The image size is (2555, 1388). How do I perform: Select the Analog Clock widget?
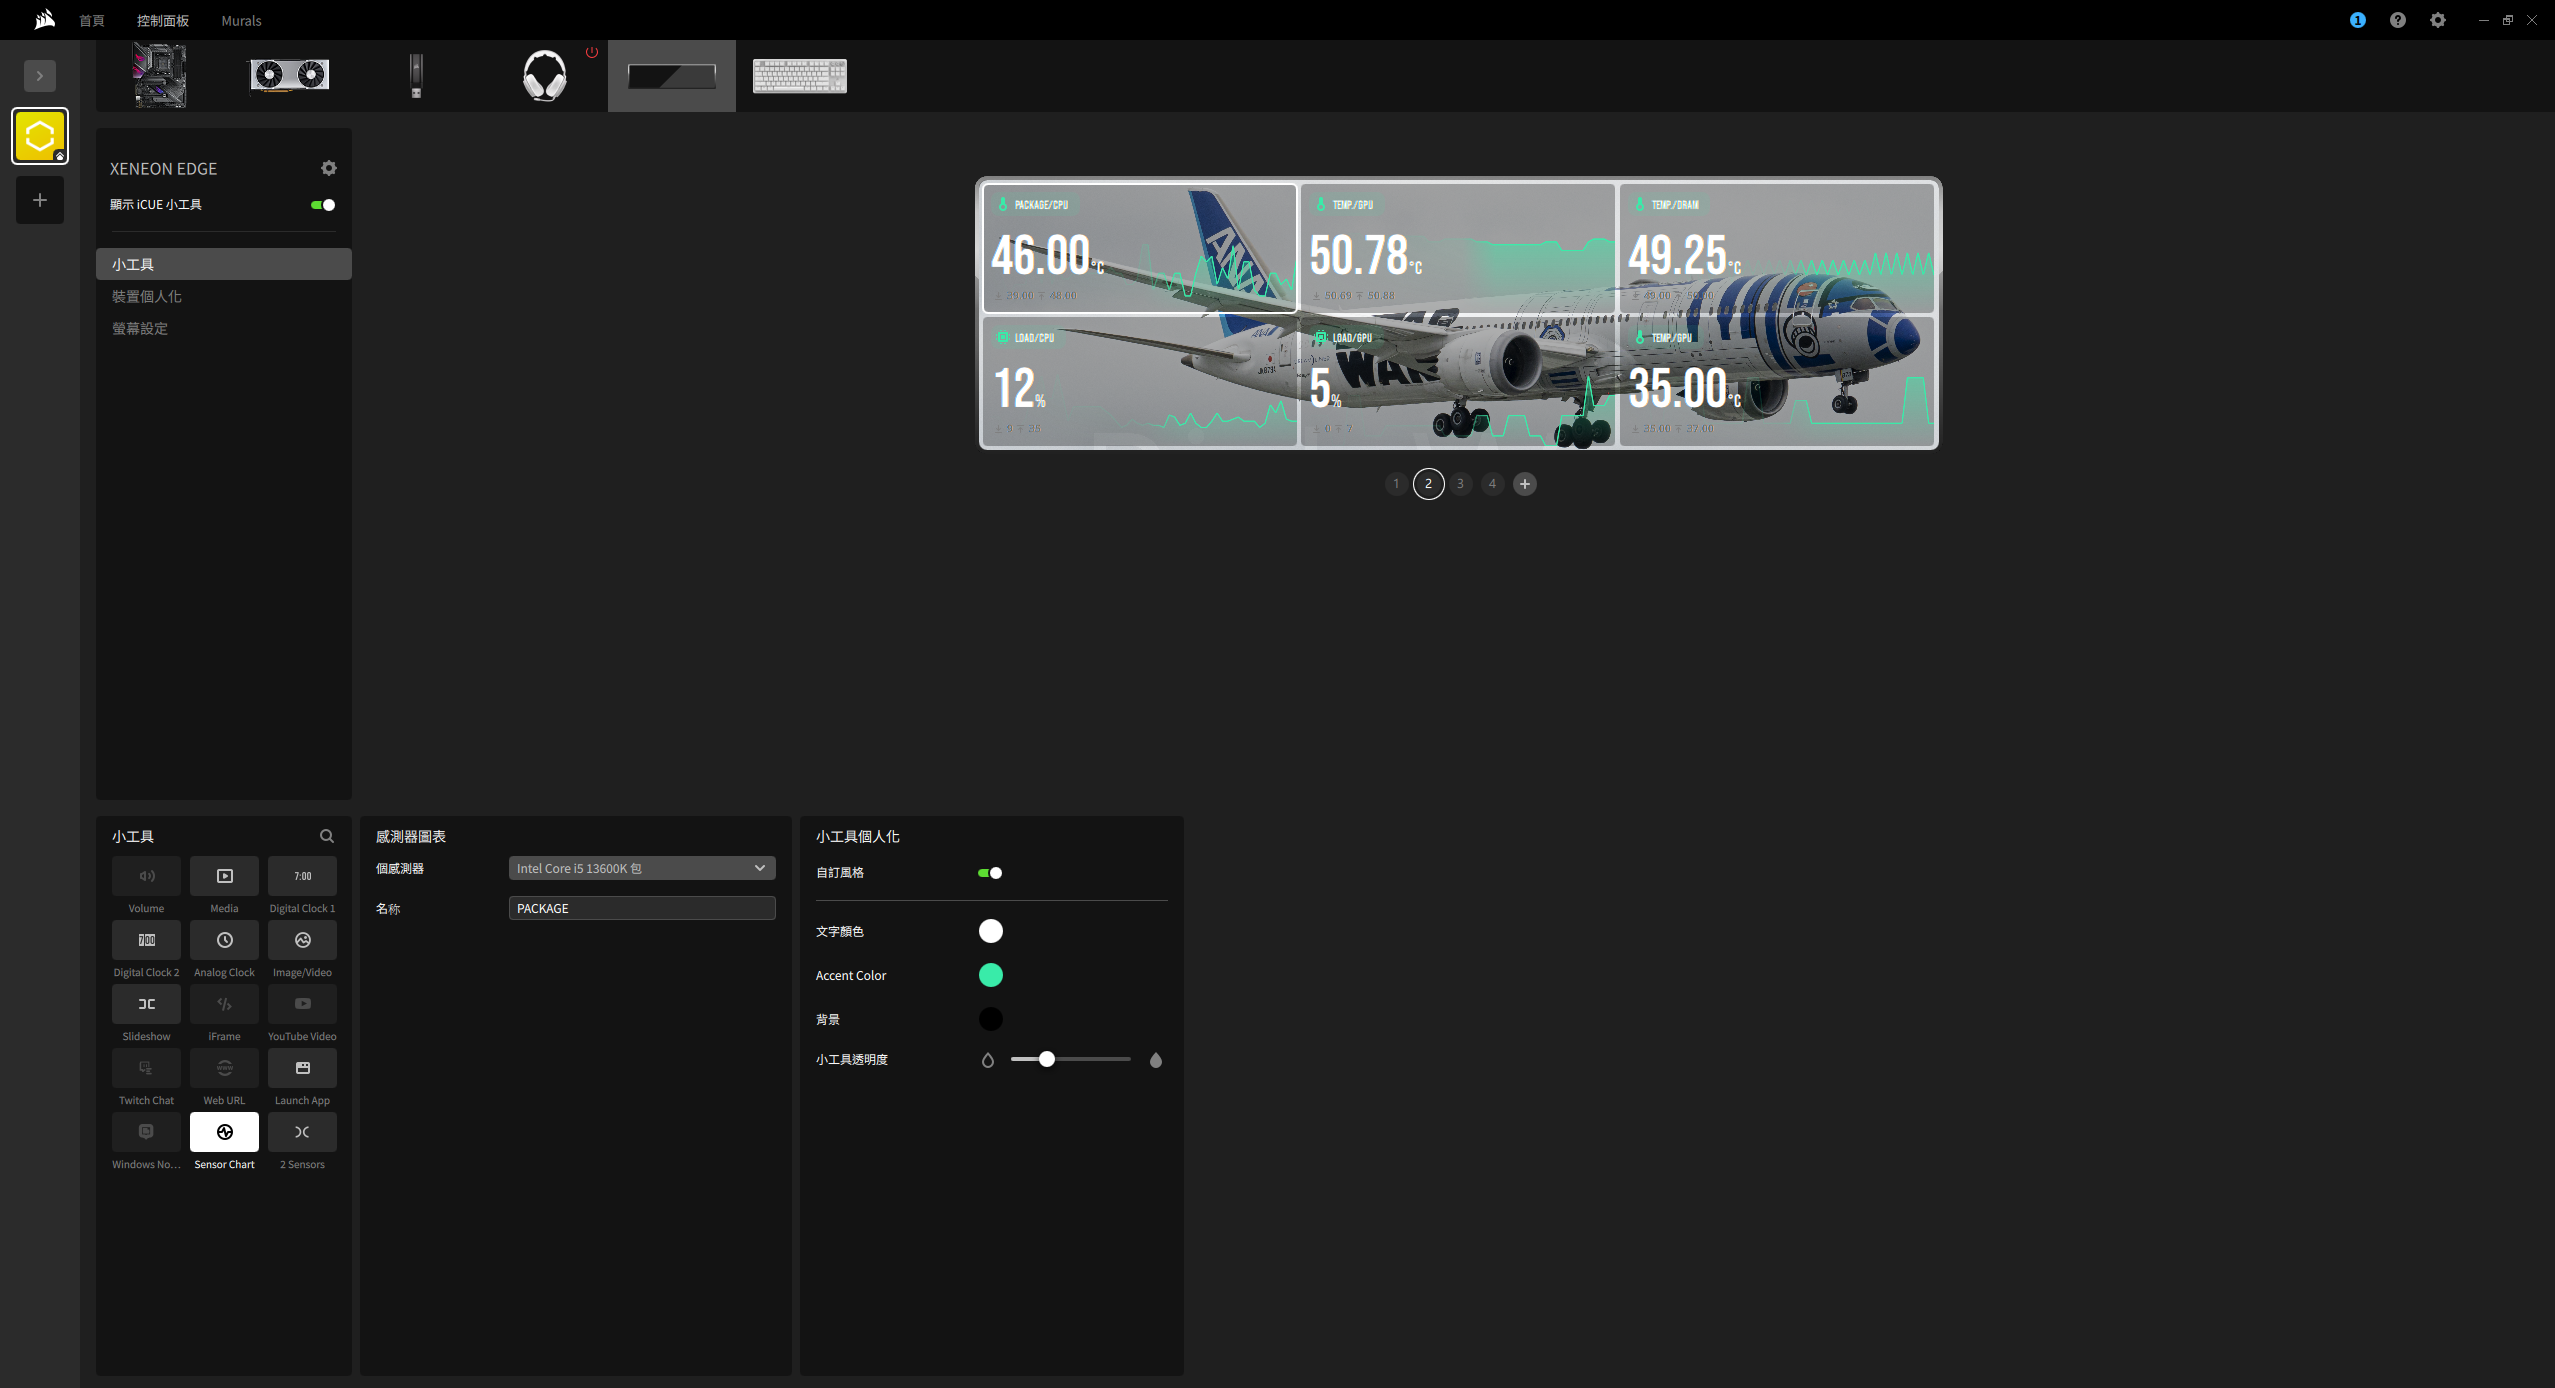click(224, 940)
